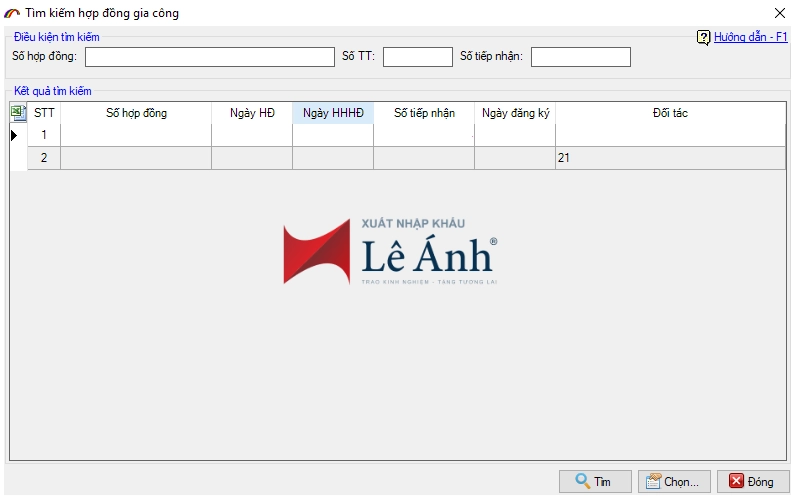The height and width of the screenshot is (499, 796).
Task: Click the Ngày HHHĐ column header
Action: coord(333,113)
